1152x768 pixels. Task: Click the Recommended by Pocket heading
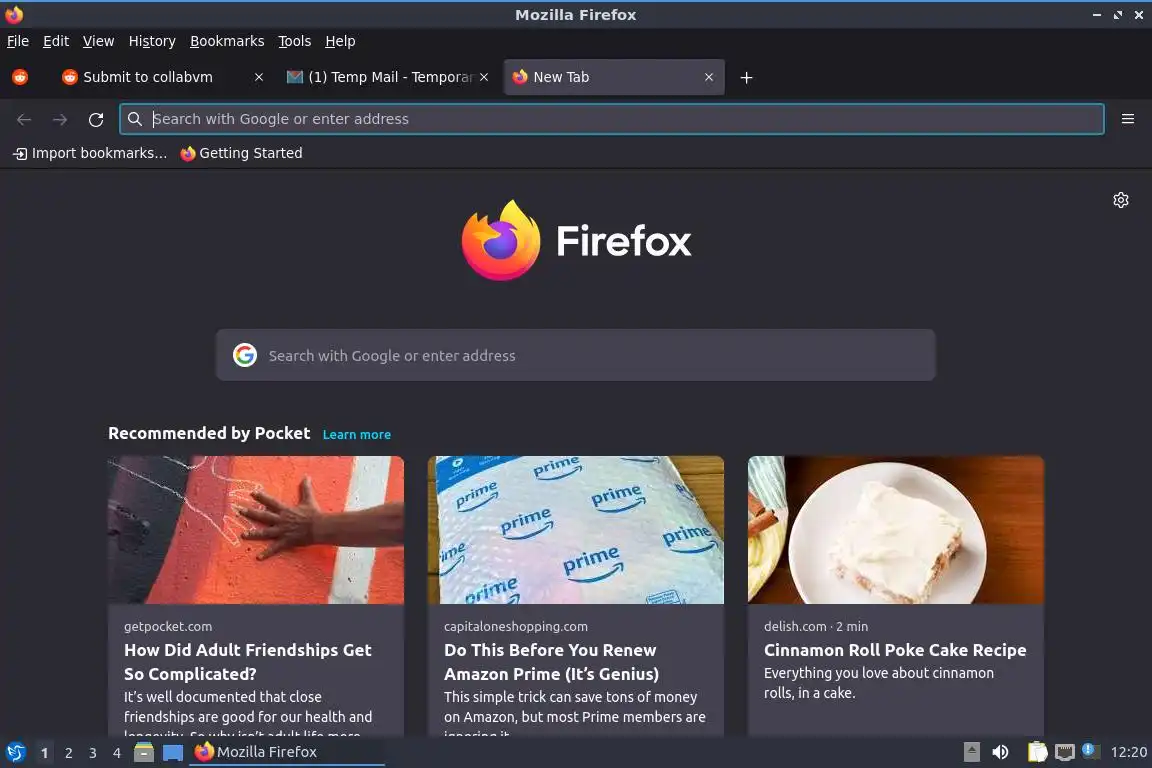tap(209, 433)
